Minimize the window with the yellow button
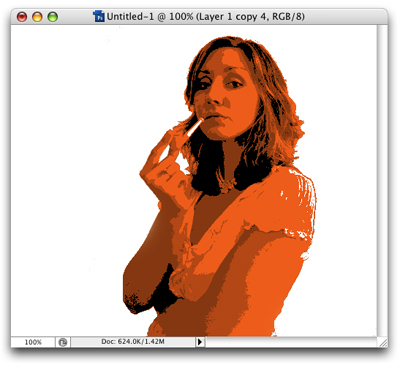Screen dimensions: 400x365 [x=37, y=16]
